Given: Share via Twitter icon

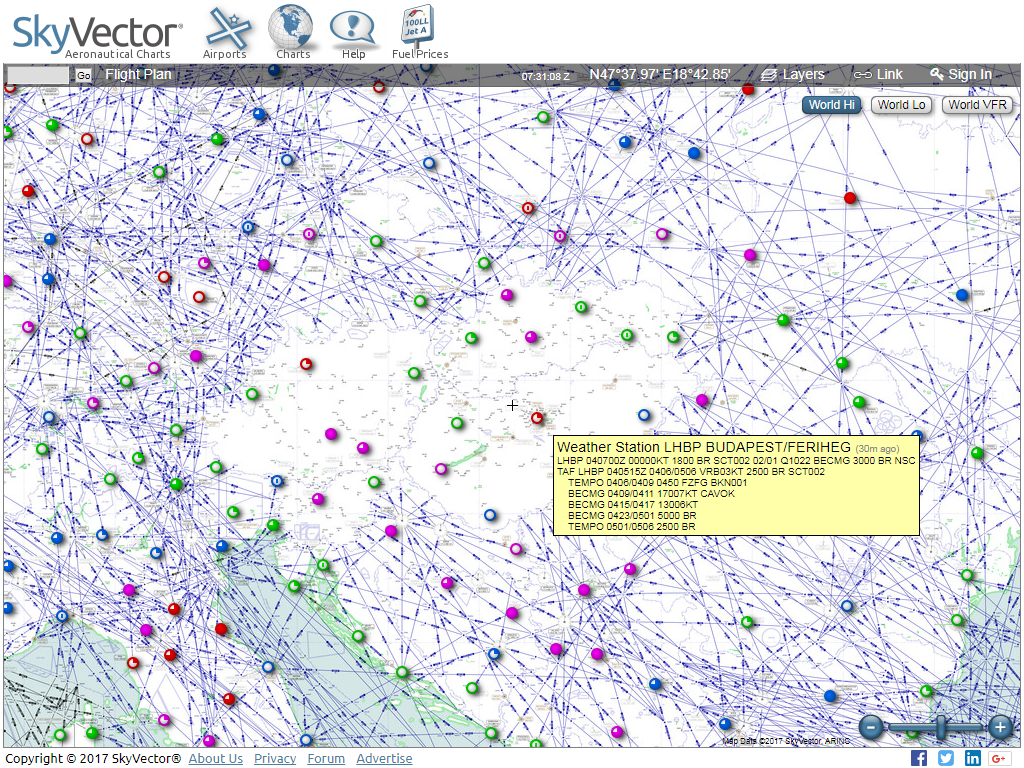Looking at the screenshot, I should (x=946, y=758).
